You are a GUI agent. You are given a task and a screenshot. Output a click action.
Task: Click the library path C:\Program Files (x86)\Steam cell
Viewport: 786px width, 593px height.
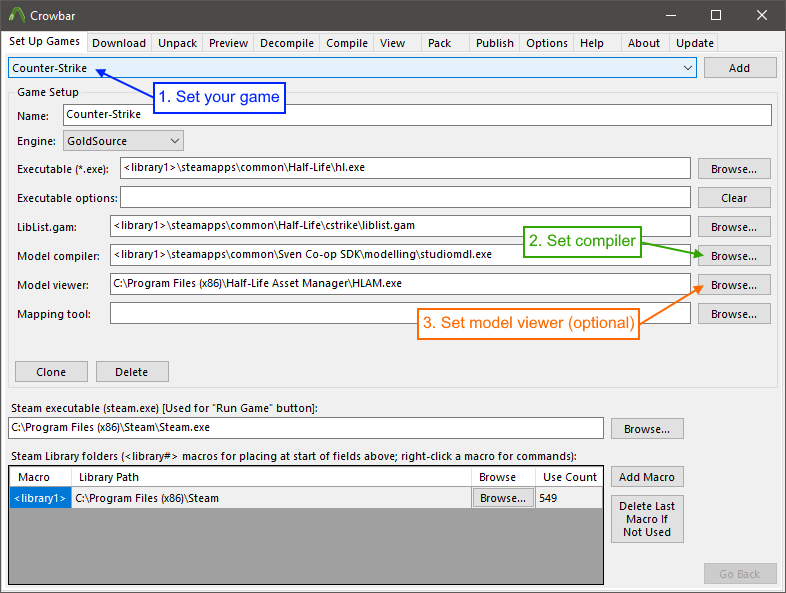click(x=271, y=498)
